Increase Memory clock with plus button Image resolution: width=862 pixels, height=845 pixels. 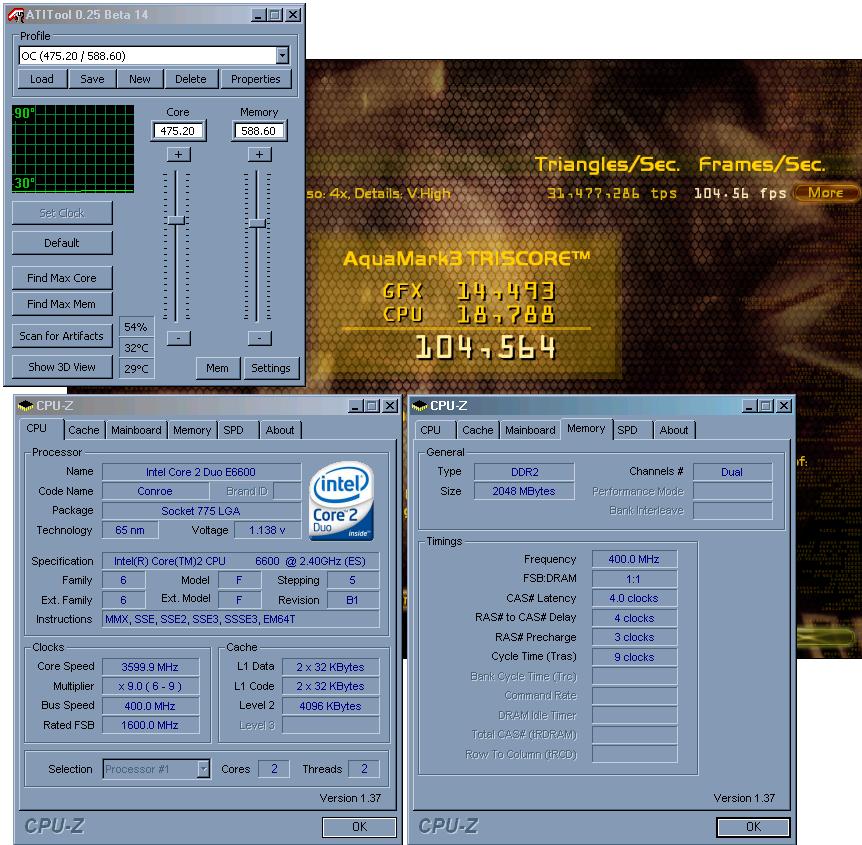[x=259, y=154]
